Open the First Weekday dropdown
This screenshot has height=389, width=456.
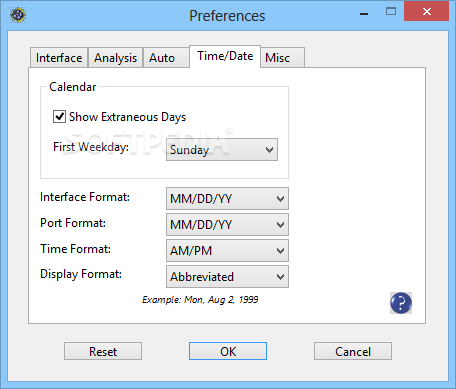[x=222, y=150]
